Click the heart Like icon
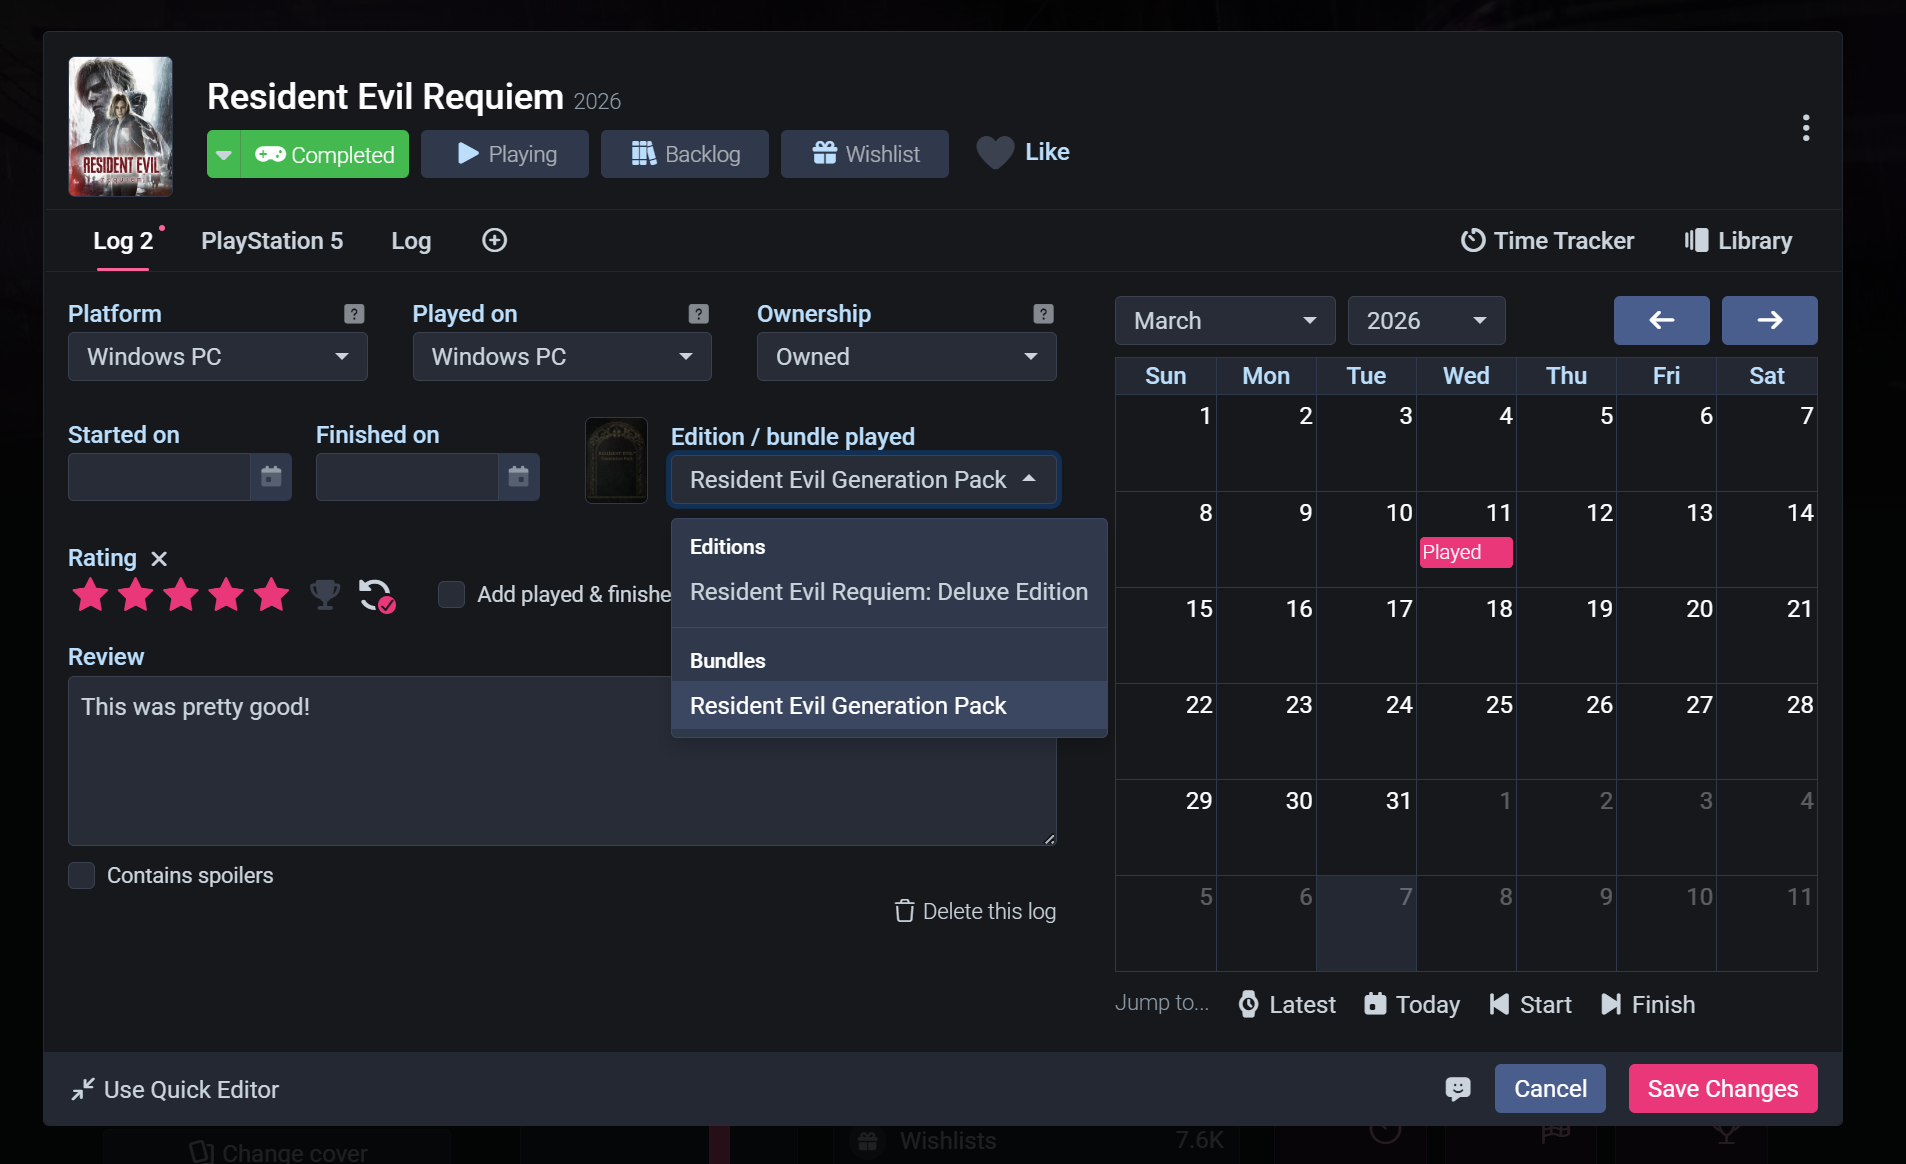1906x1164 pixels. (x=995, y=152)
